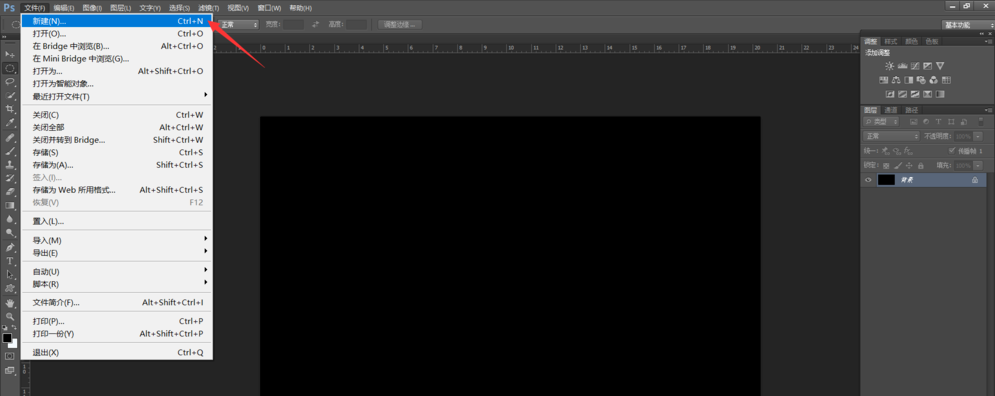This screenshot has width=995, height=396.
Task: Open the 滤镜(T) menu
Action: [208, 8]
